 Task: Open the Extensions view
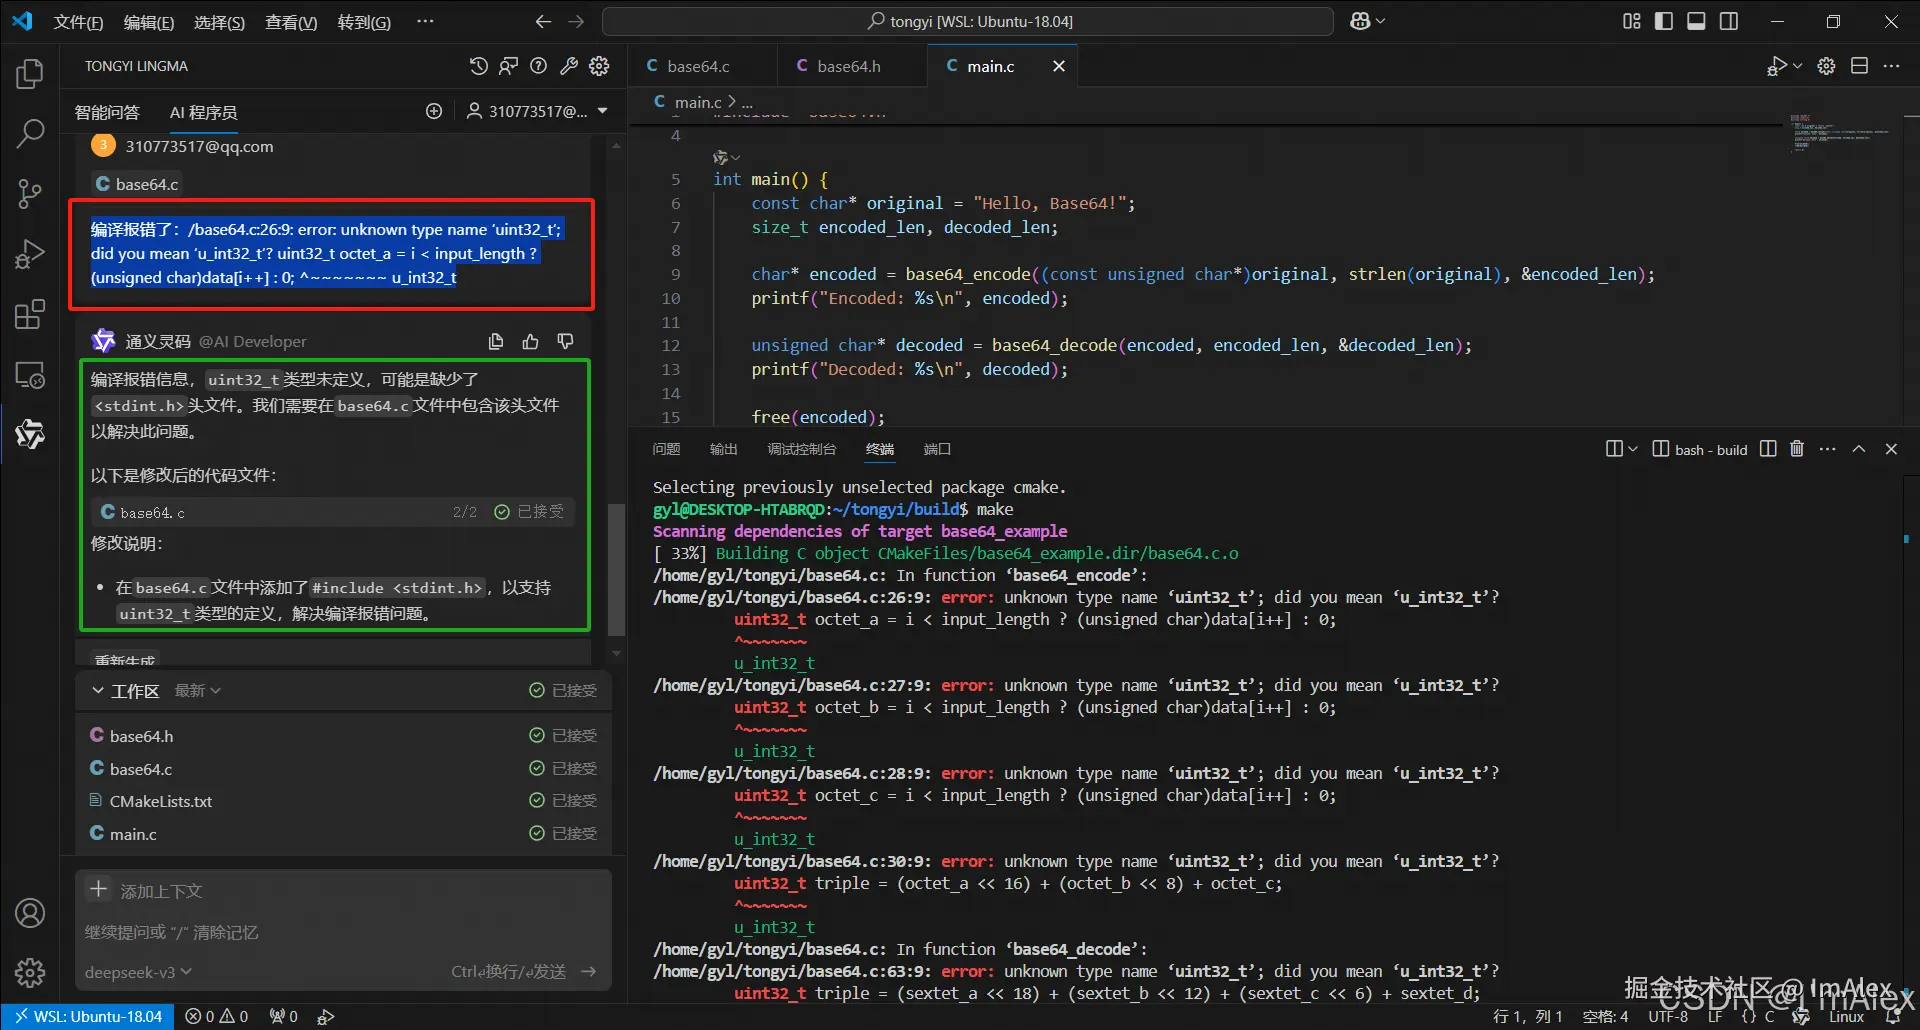[x=30, y=315]
